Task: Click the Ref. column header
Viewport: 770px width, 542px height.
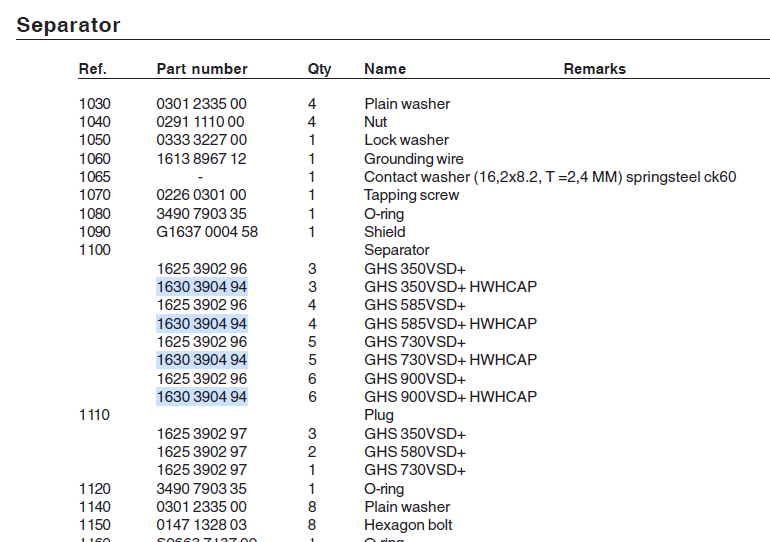Action: coord(93,69)
